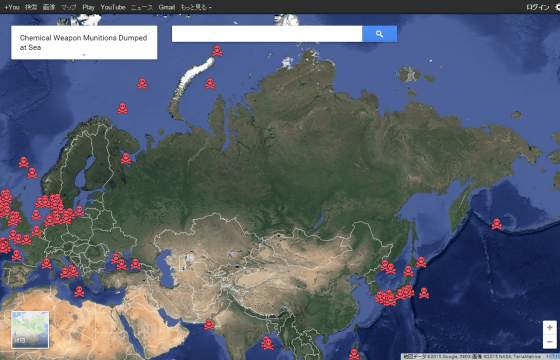Expand the Chemical Weapon Munitions panel arrow
The width and height of the screenshot is (560, 360).
(84, 55)
